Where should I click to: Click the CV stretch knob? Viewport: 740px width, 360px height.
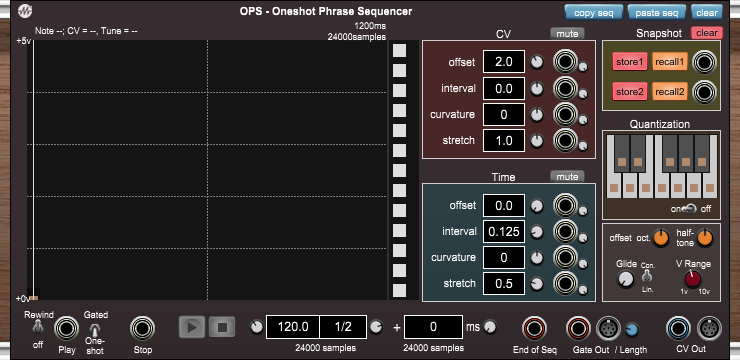pyautogui.click(x=537, y=141)
